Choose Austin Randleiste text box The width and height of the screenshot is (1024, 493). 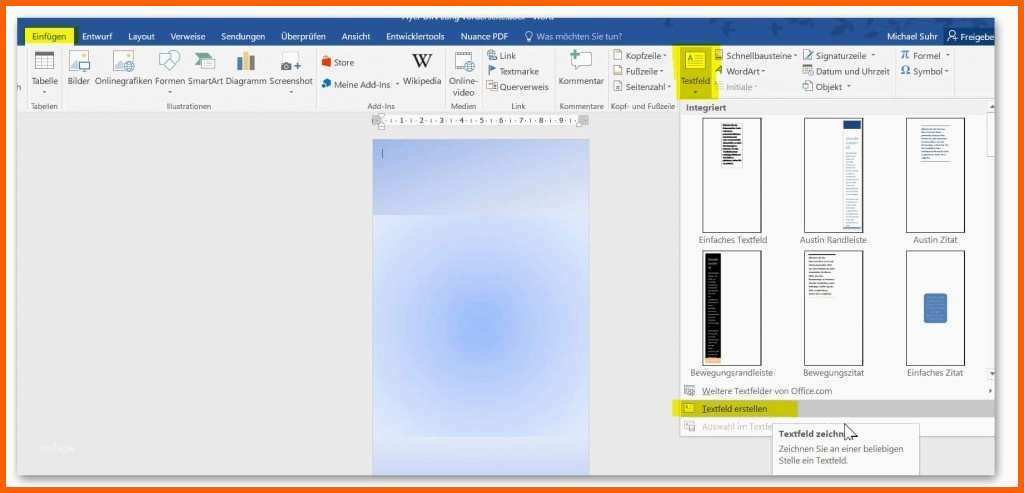point(833,175)
